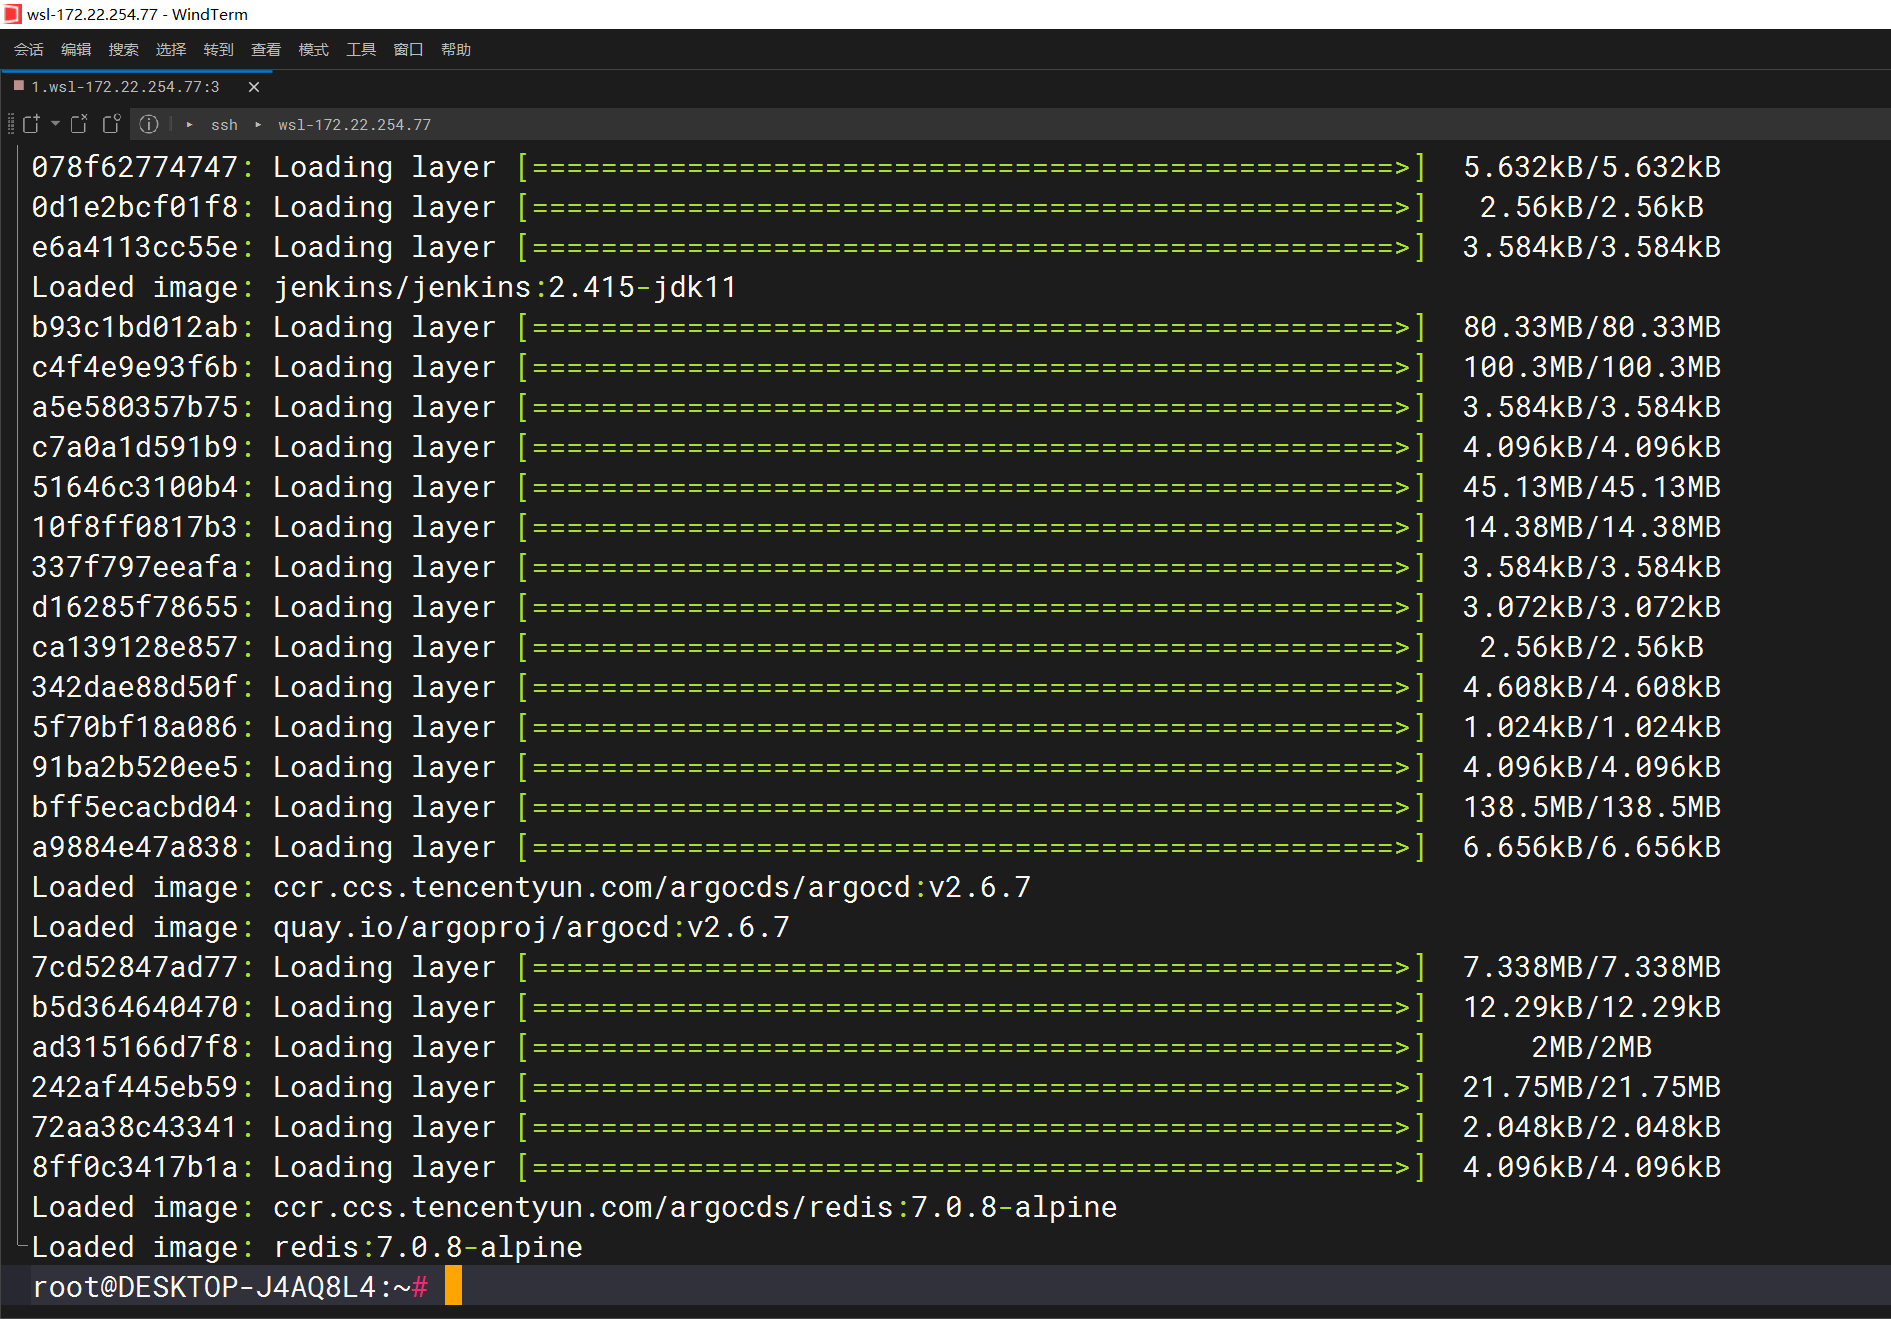
Task: Close the wsl-172.22.254.77:3 tab
Action: (254, 87)
